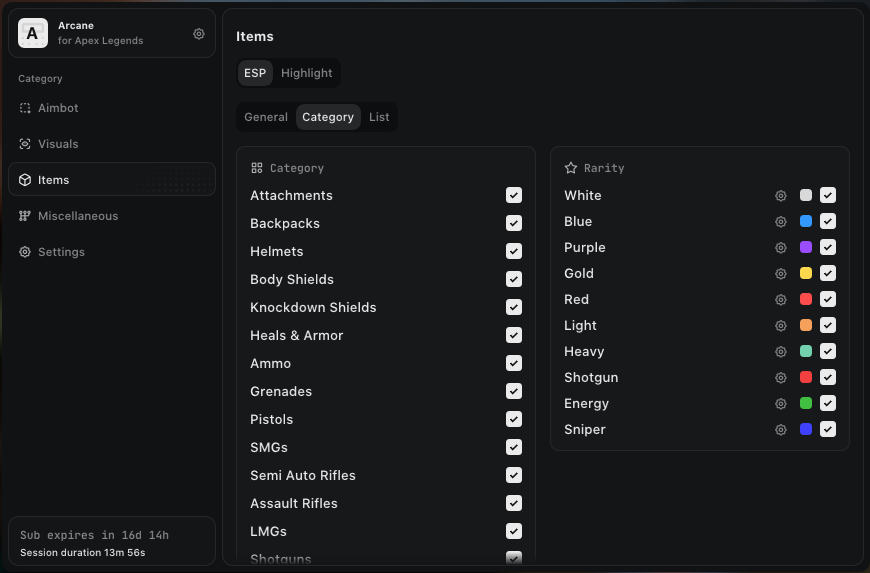Uncheck the Attachments category checkbox
Image resolution: width=870 pixels, height=573 pixels.
pyautogui.click(x=514, y=195)
